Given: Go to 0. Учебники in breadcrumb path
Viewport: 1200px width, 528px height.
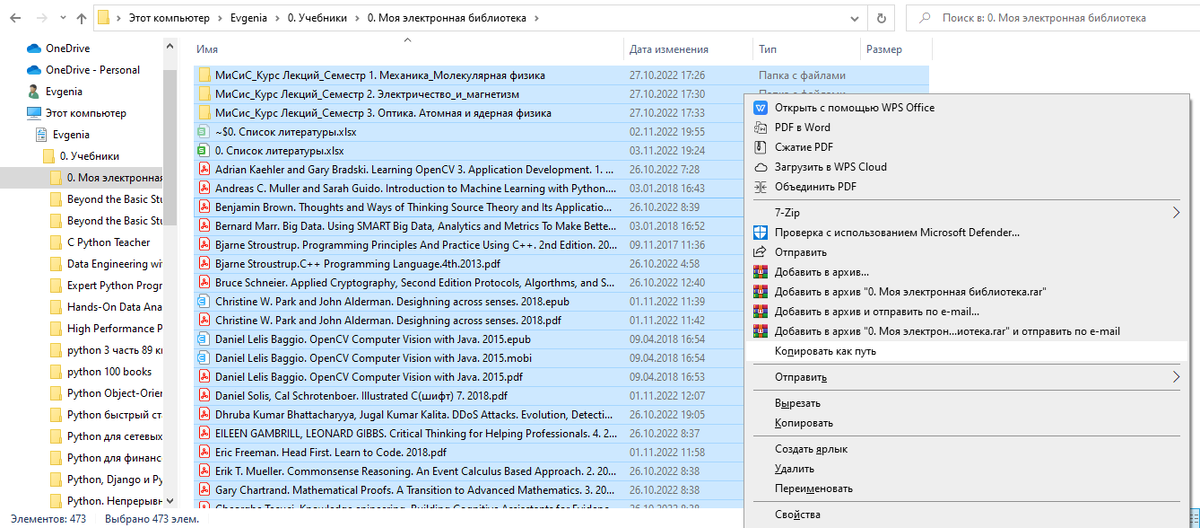Looking at the screenshot, I should 317,18.
